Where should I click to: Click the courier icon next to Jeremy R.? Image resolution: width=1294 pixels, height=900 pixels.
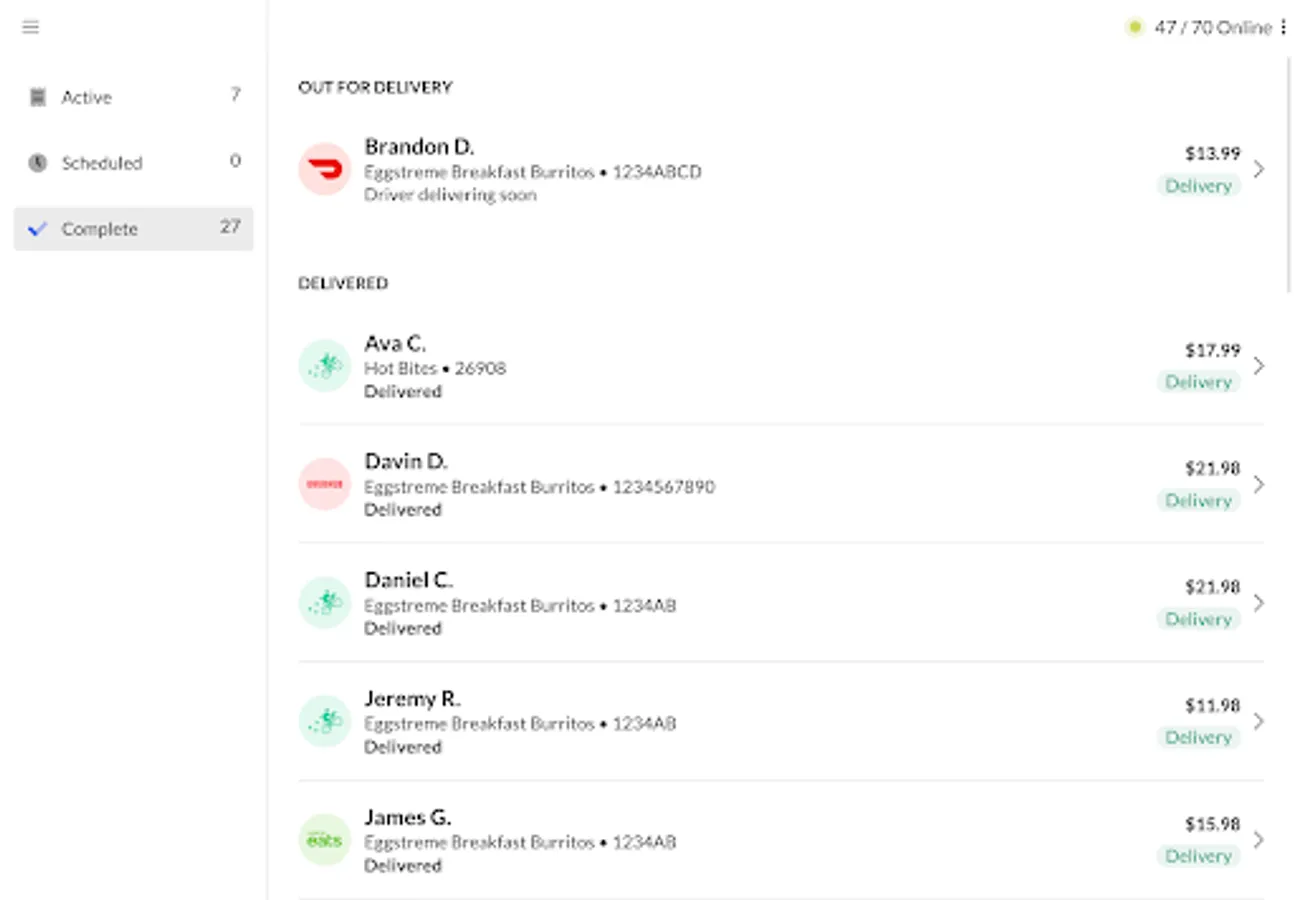(324, 721)
